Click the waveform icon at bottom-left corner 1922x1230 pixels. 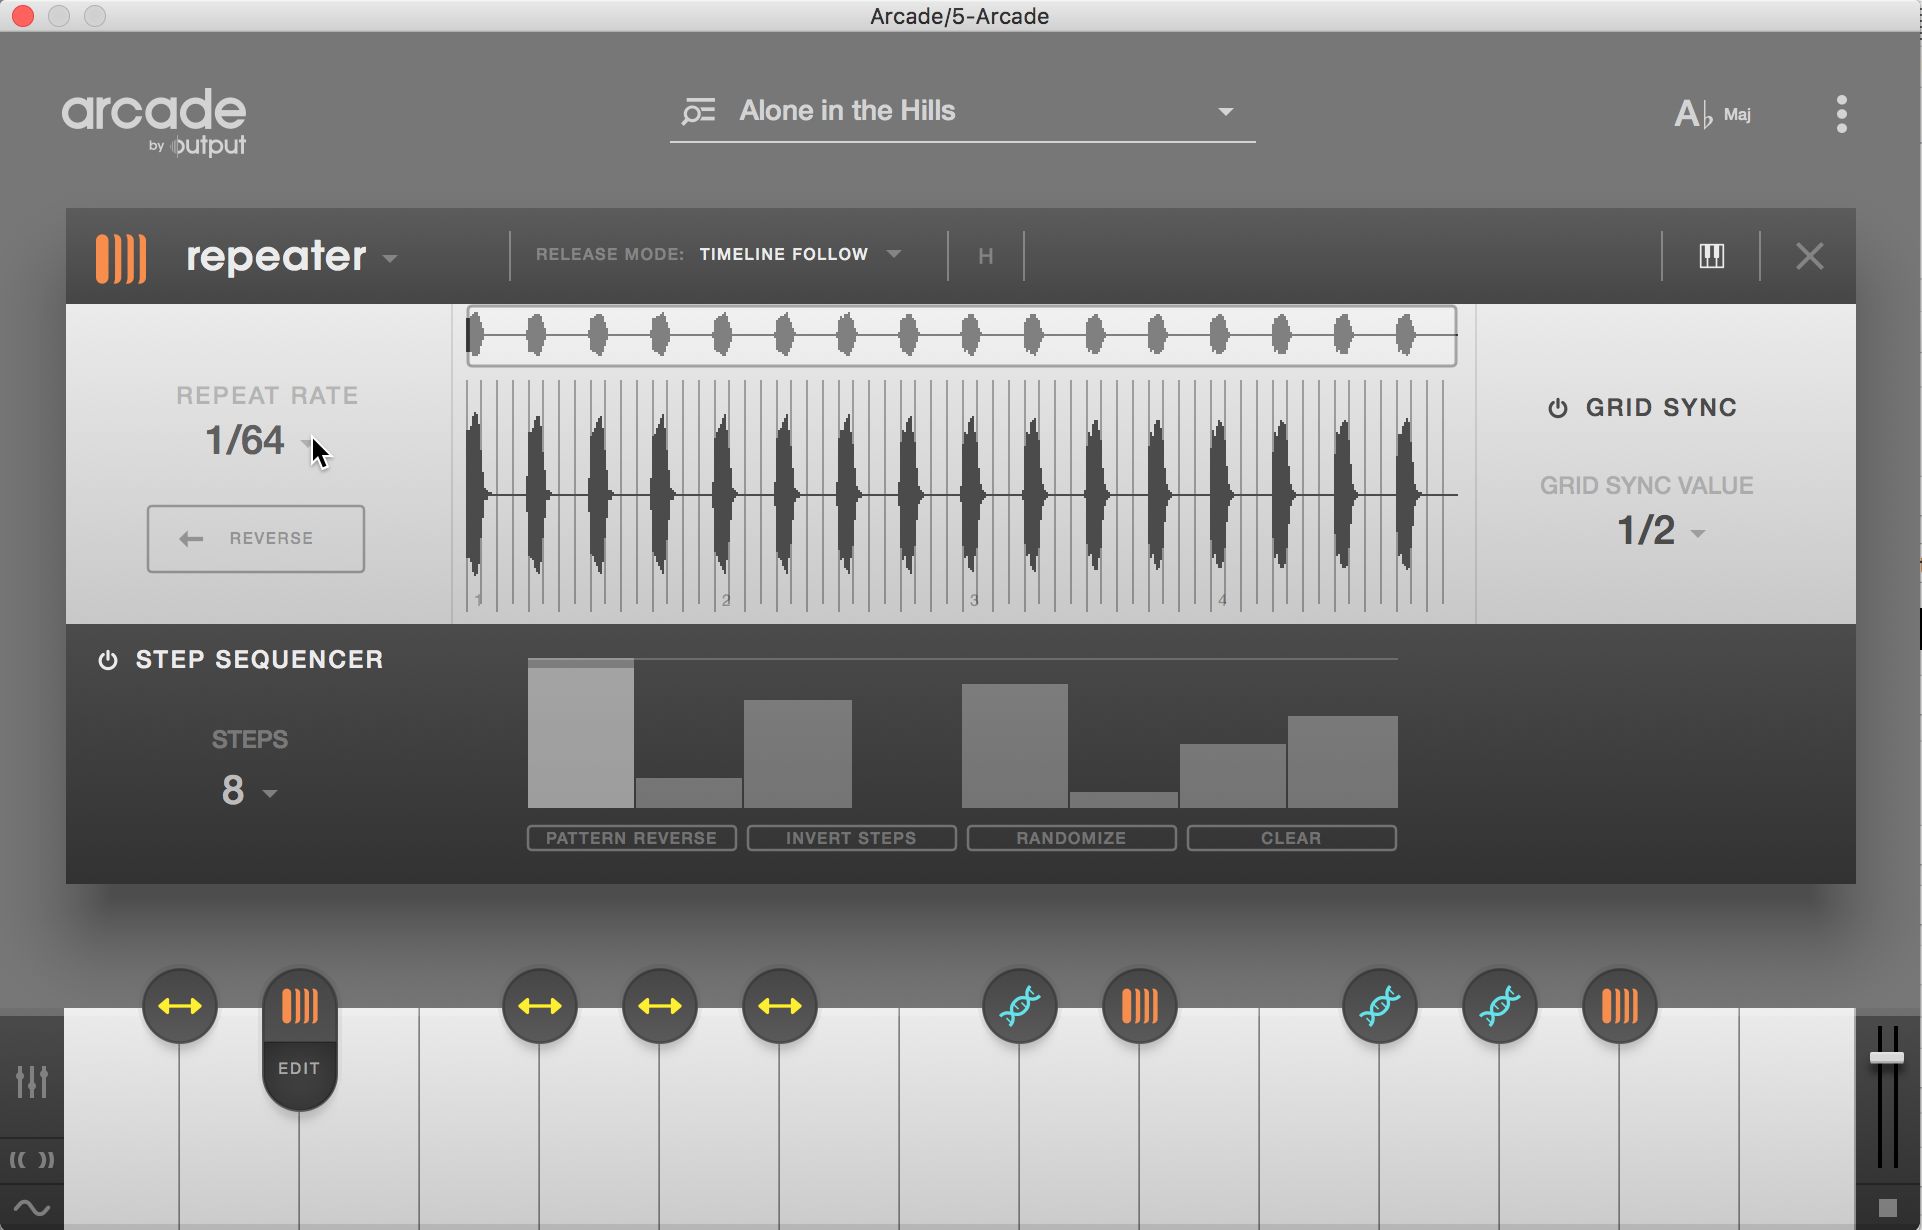pos(32,1209)
